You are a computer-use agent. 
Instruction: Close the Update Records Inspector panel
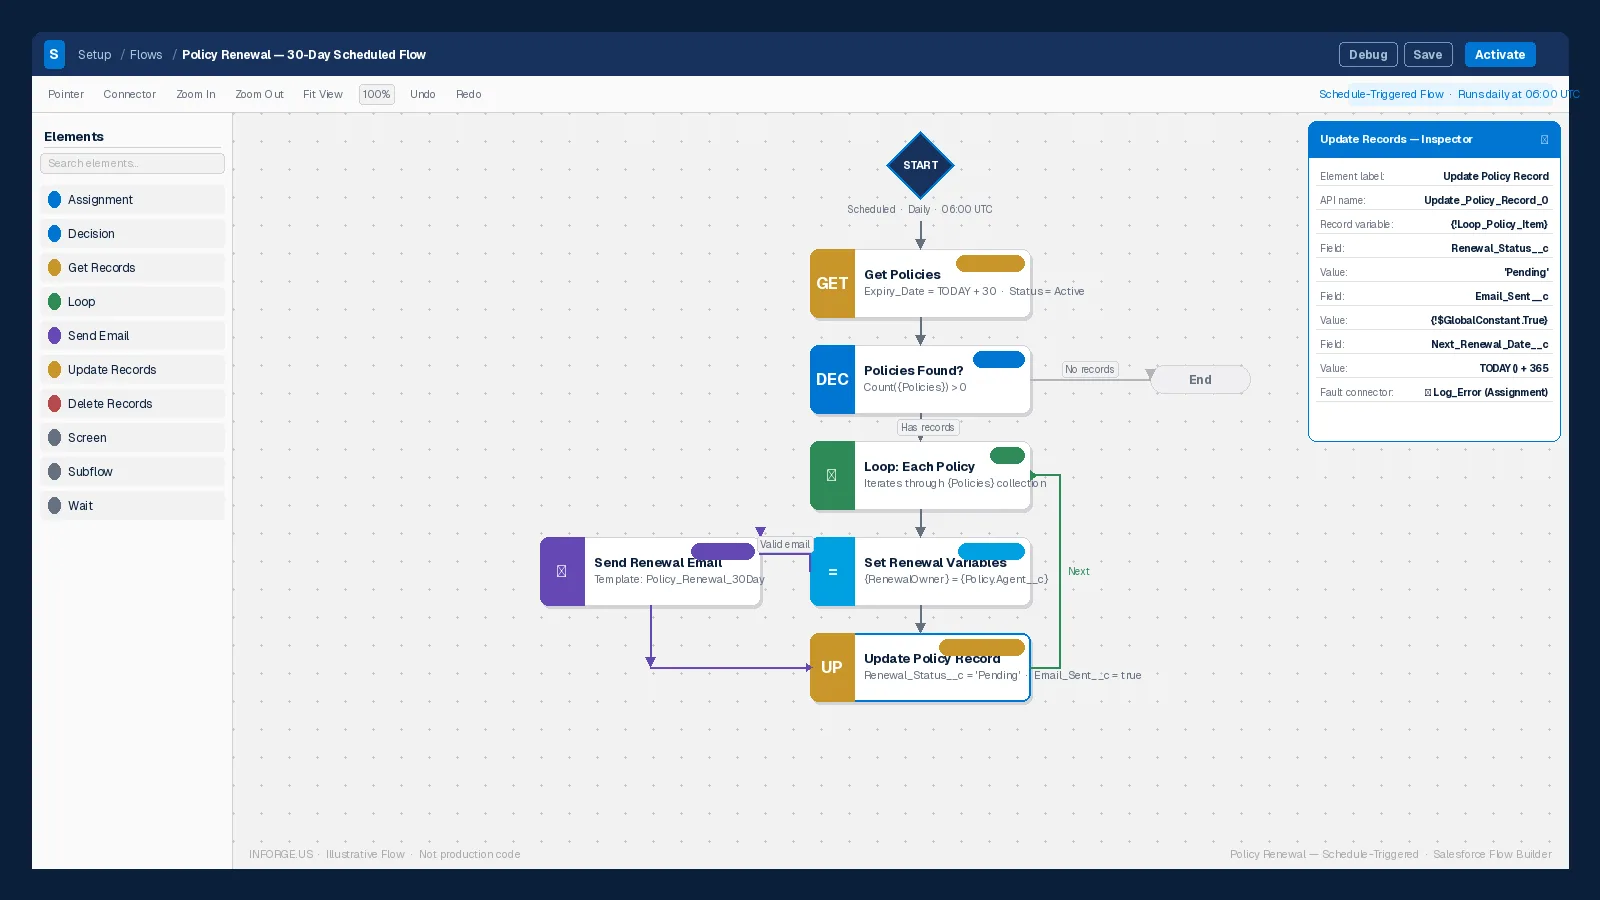coord(1544,140)
